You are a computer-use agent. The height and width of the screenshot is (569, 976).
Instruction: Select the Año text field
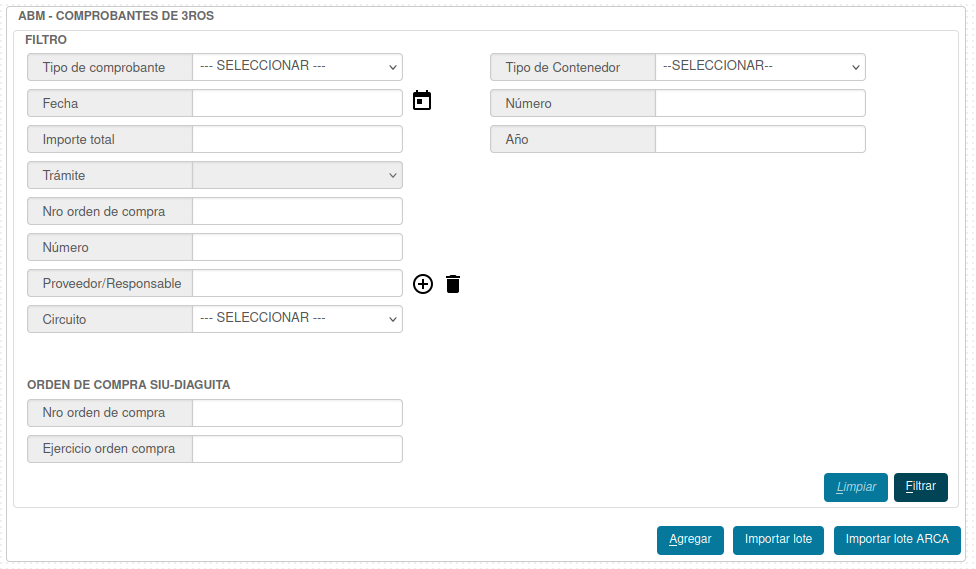760,139
